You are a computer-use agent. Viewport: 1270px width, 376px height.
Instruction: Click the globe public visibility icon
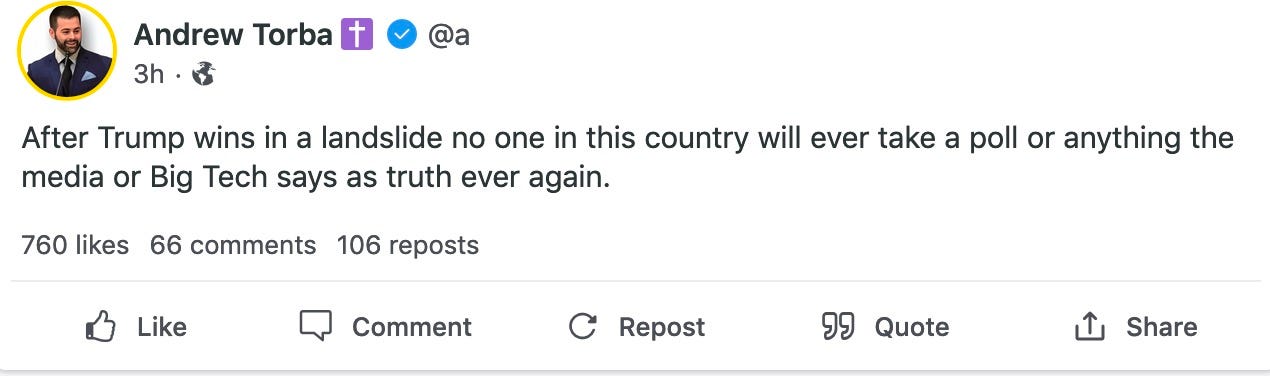coord(204,74)
